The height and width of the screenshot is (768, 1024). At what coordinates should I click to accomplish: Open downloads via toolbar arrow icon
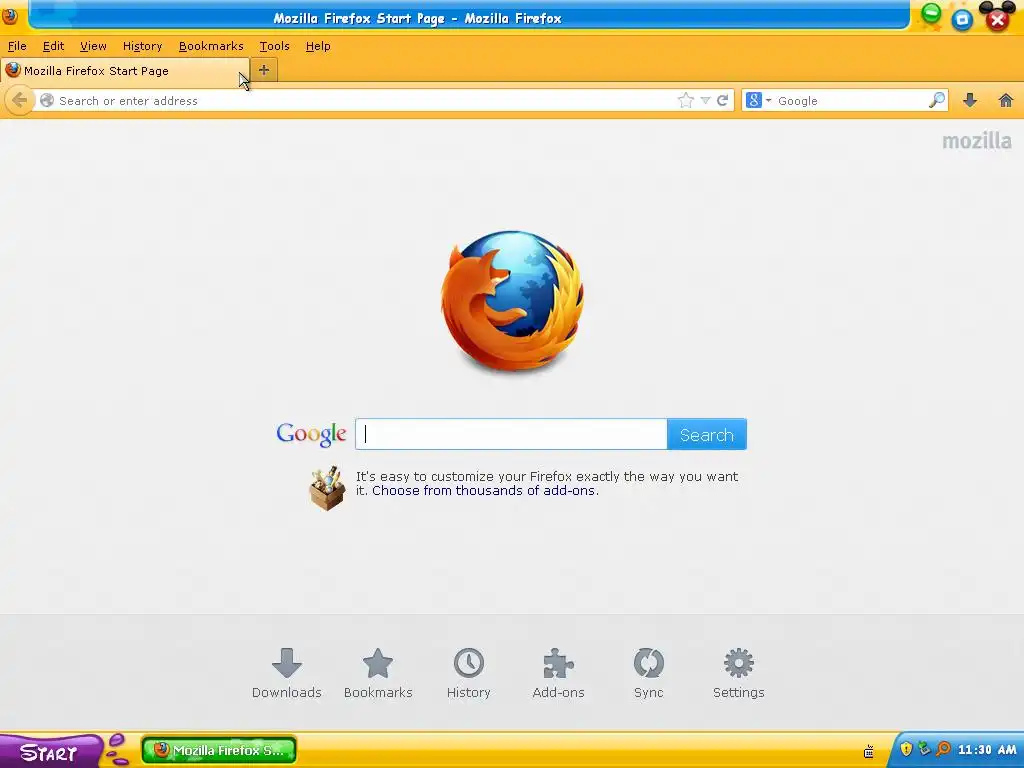pyautogui.click(x=970, y=100)
